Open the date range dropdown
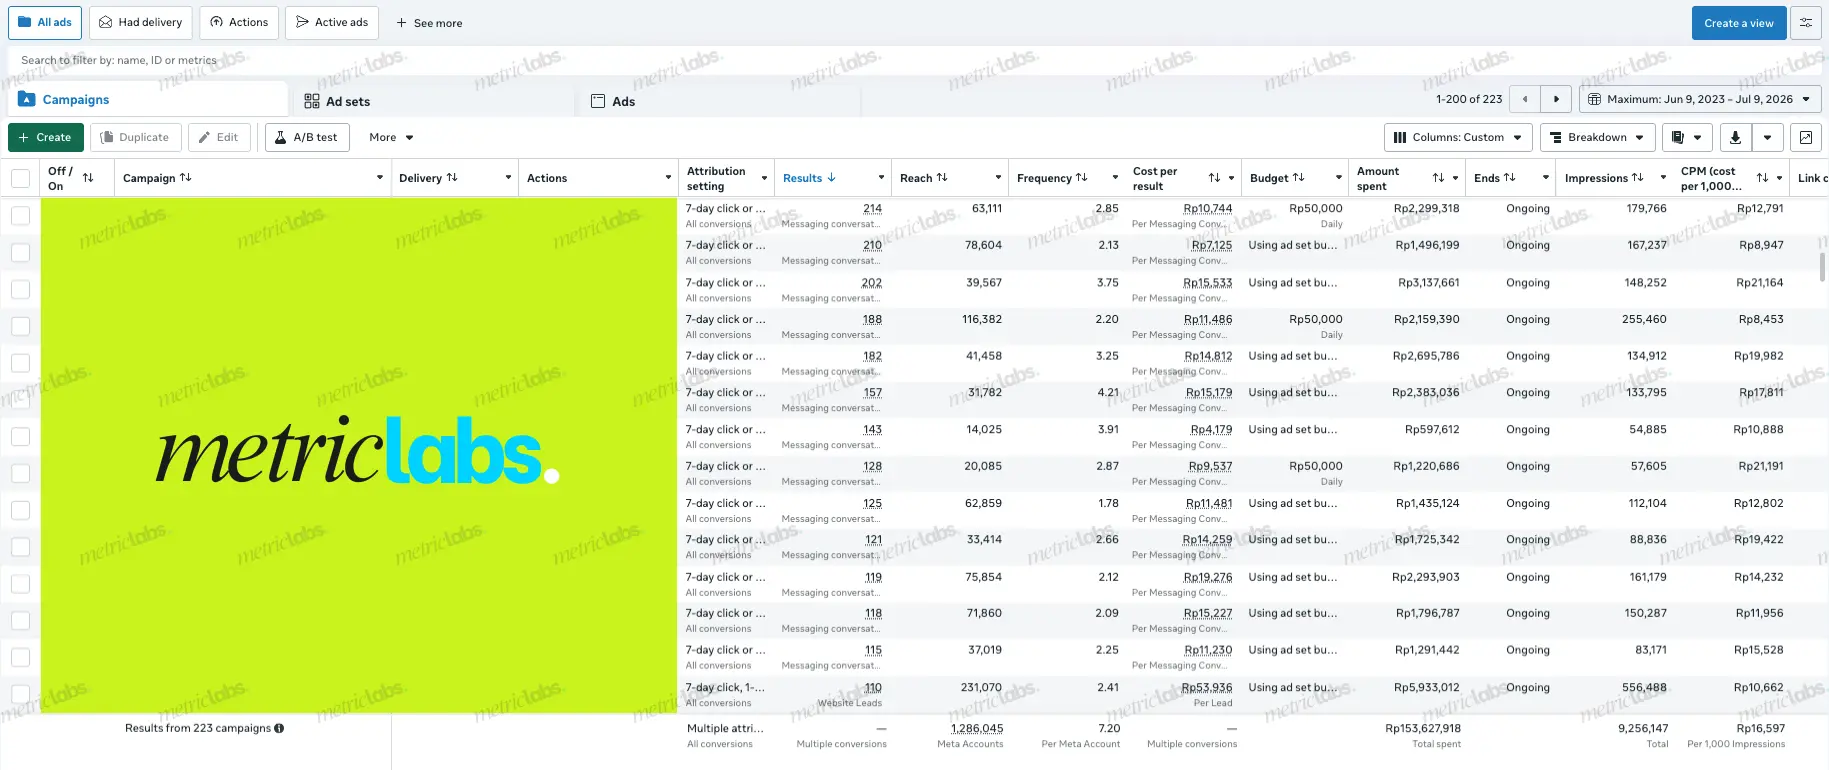Image resolution: width=1829 pixels, height=770 pixels. click(1700, 99)
